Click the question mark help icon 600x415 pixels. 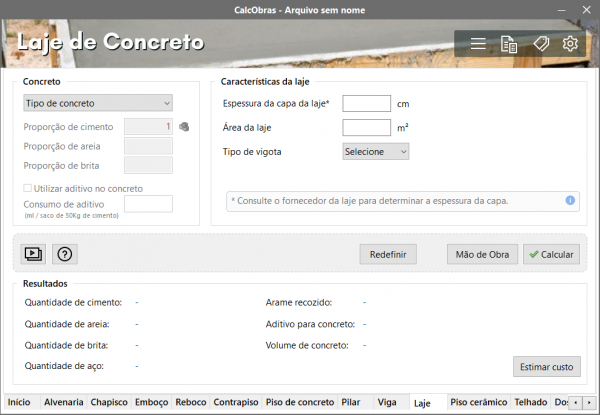pos(65,254)
